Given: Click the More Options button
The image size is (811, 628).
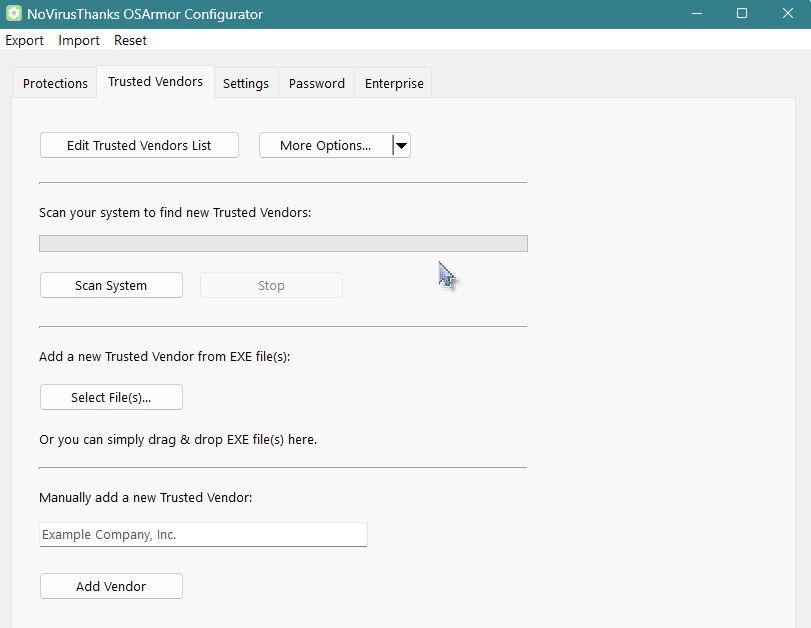Looking at the screenshot, I should 325,145.
